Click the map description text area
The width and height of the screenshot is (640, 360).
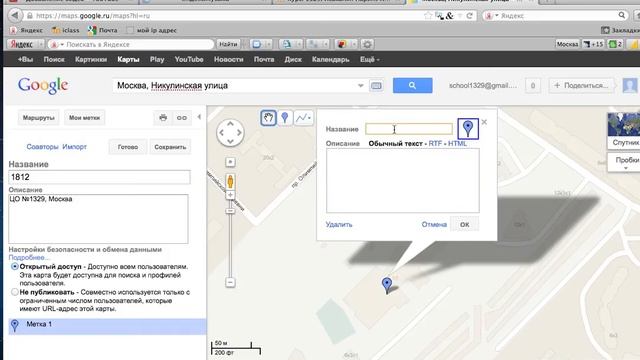point(98,219)
